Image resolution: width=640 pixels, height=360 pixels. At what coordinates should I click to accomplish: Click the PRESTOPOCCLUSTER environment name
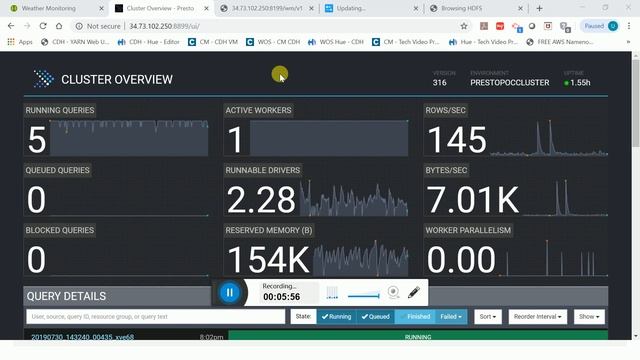(510, 82)
